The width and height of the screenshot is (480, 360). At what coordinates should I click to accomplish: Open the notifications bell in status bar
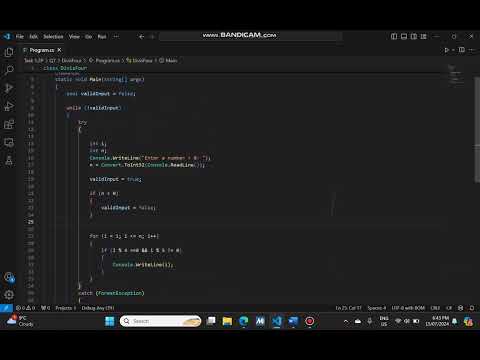(x=472, y=308)
